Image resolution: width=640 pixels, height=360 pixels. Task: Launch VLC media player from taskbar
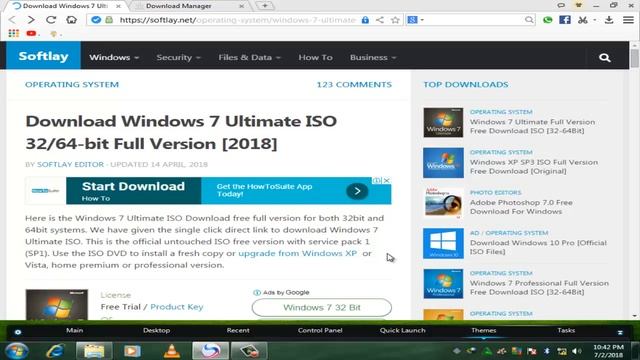click(171, 351)
